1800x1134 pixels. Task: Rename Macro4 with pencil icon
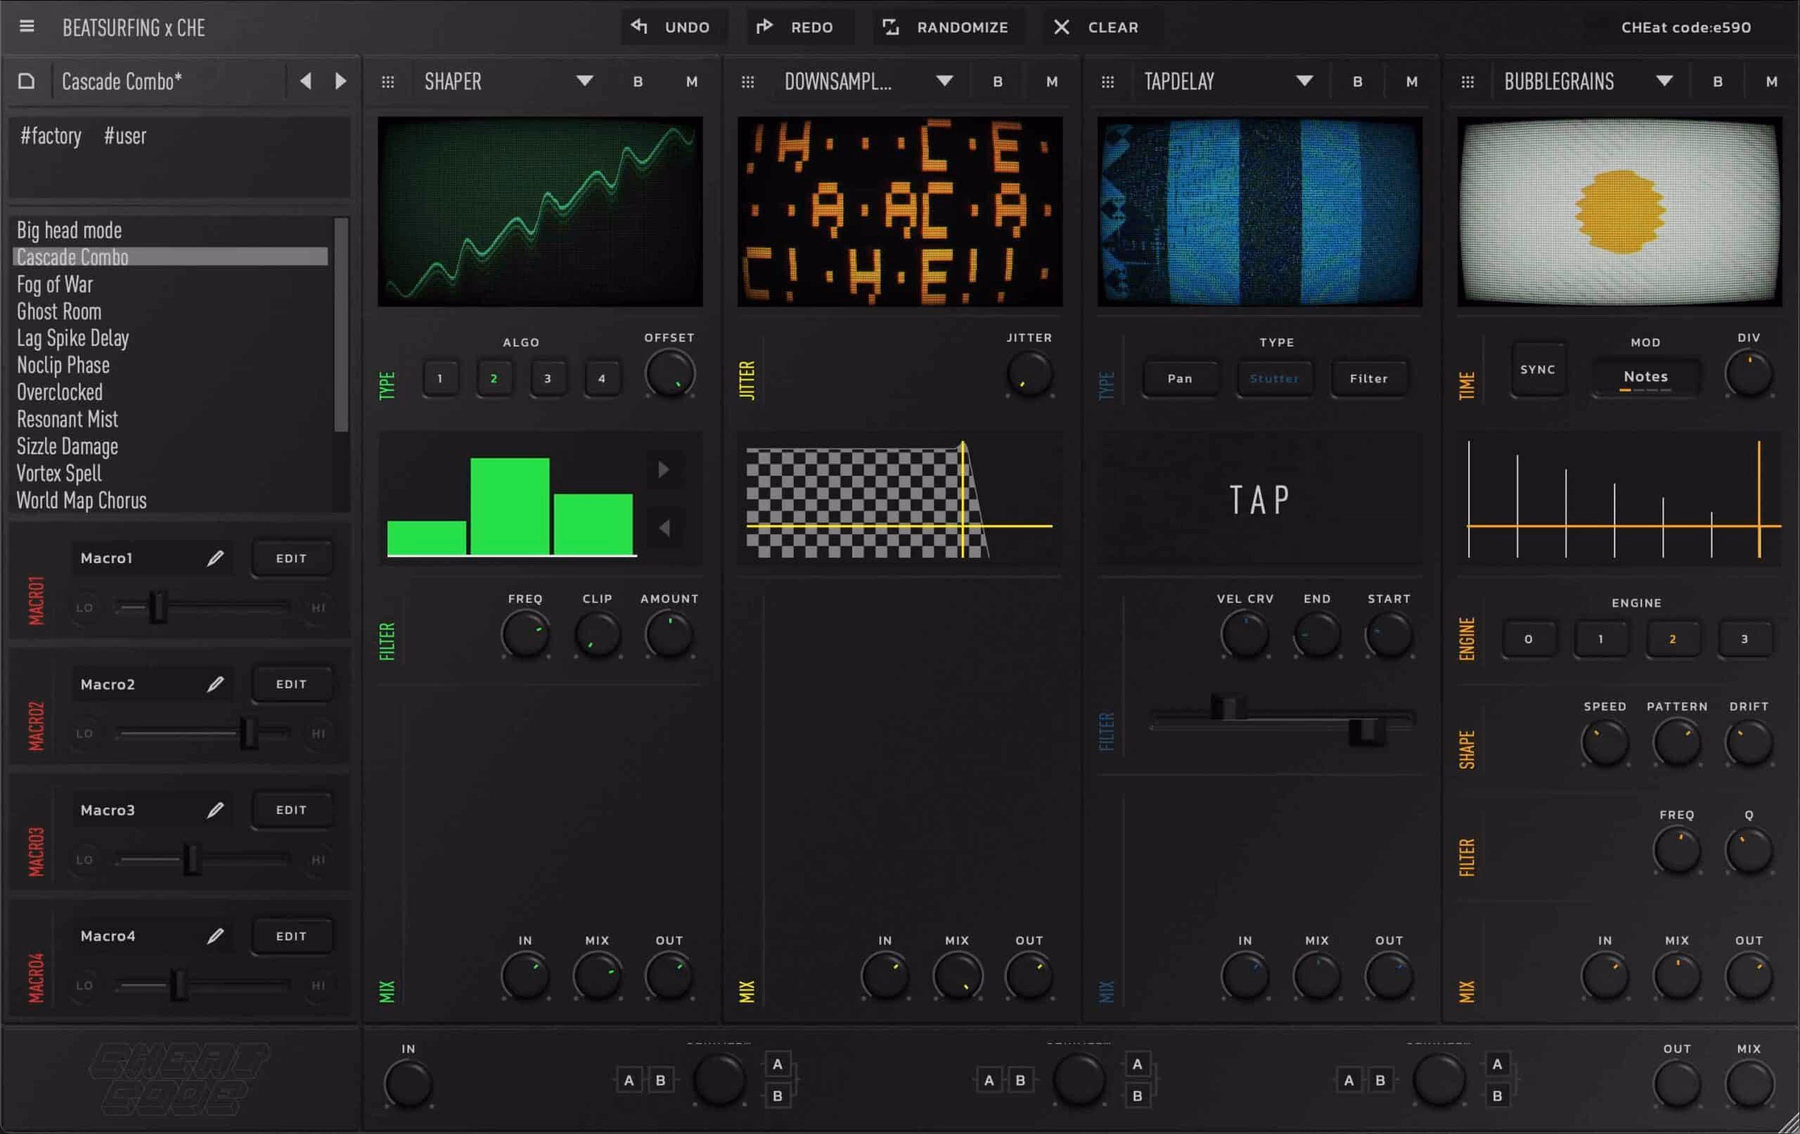(215, 936)
